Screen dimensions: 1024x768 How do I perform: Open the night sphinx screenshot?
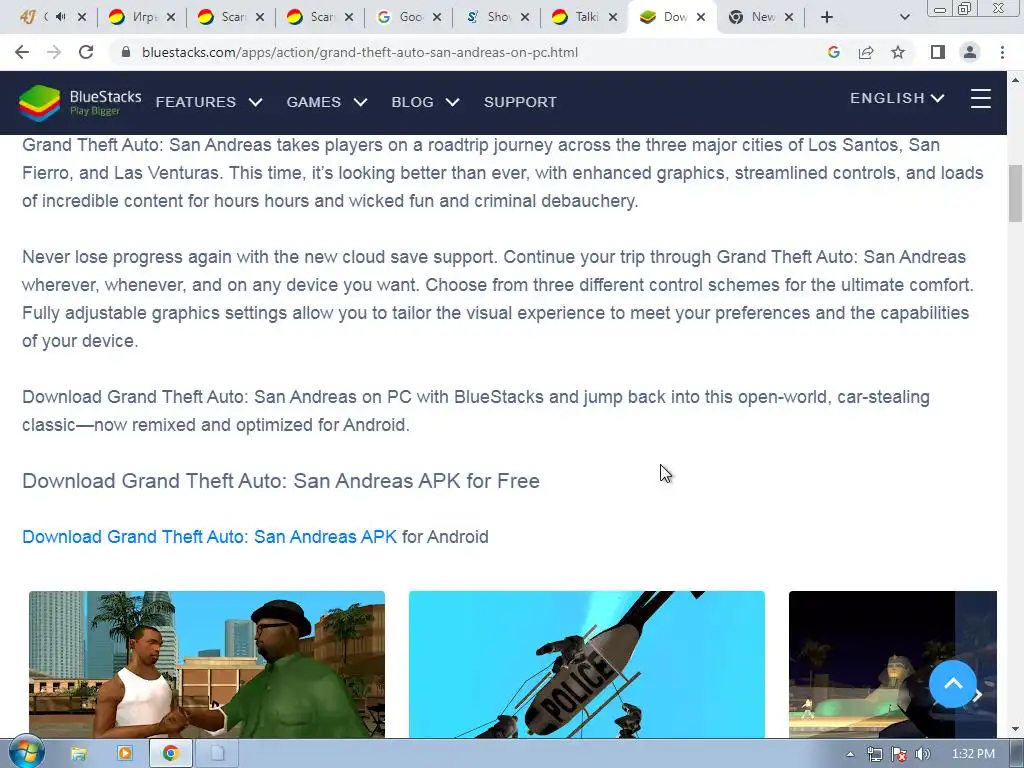click(893, 665)
